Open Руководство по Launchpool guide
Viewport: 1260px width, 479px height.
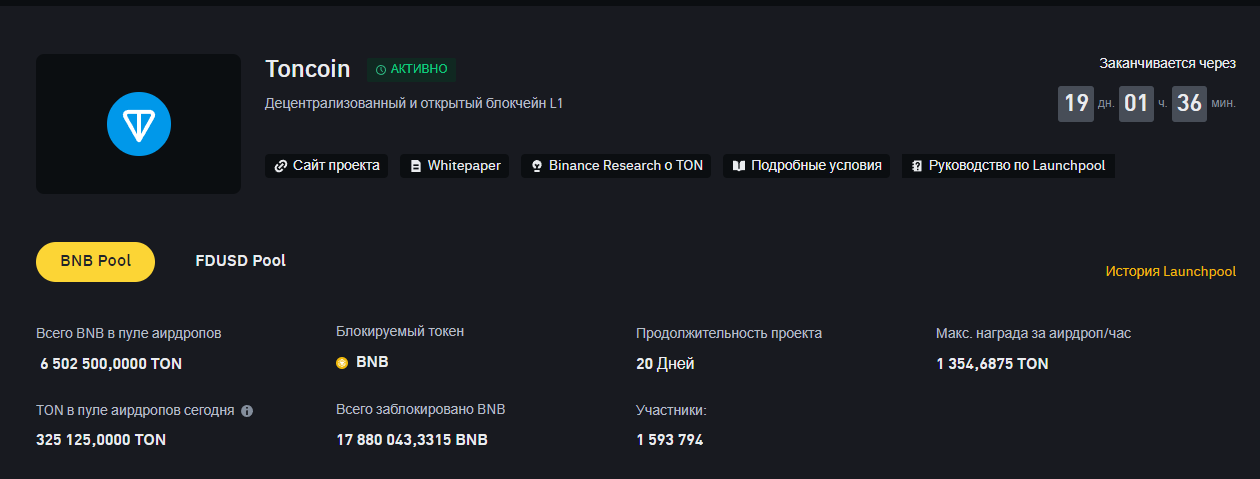[x=1008, y=166]
